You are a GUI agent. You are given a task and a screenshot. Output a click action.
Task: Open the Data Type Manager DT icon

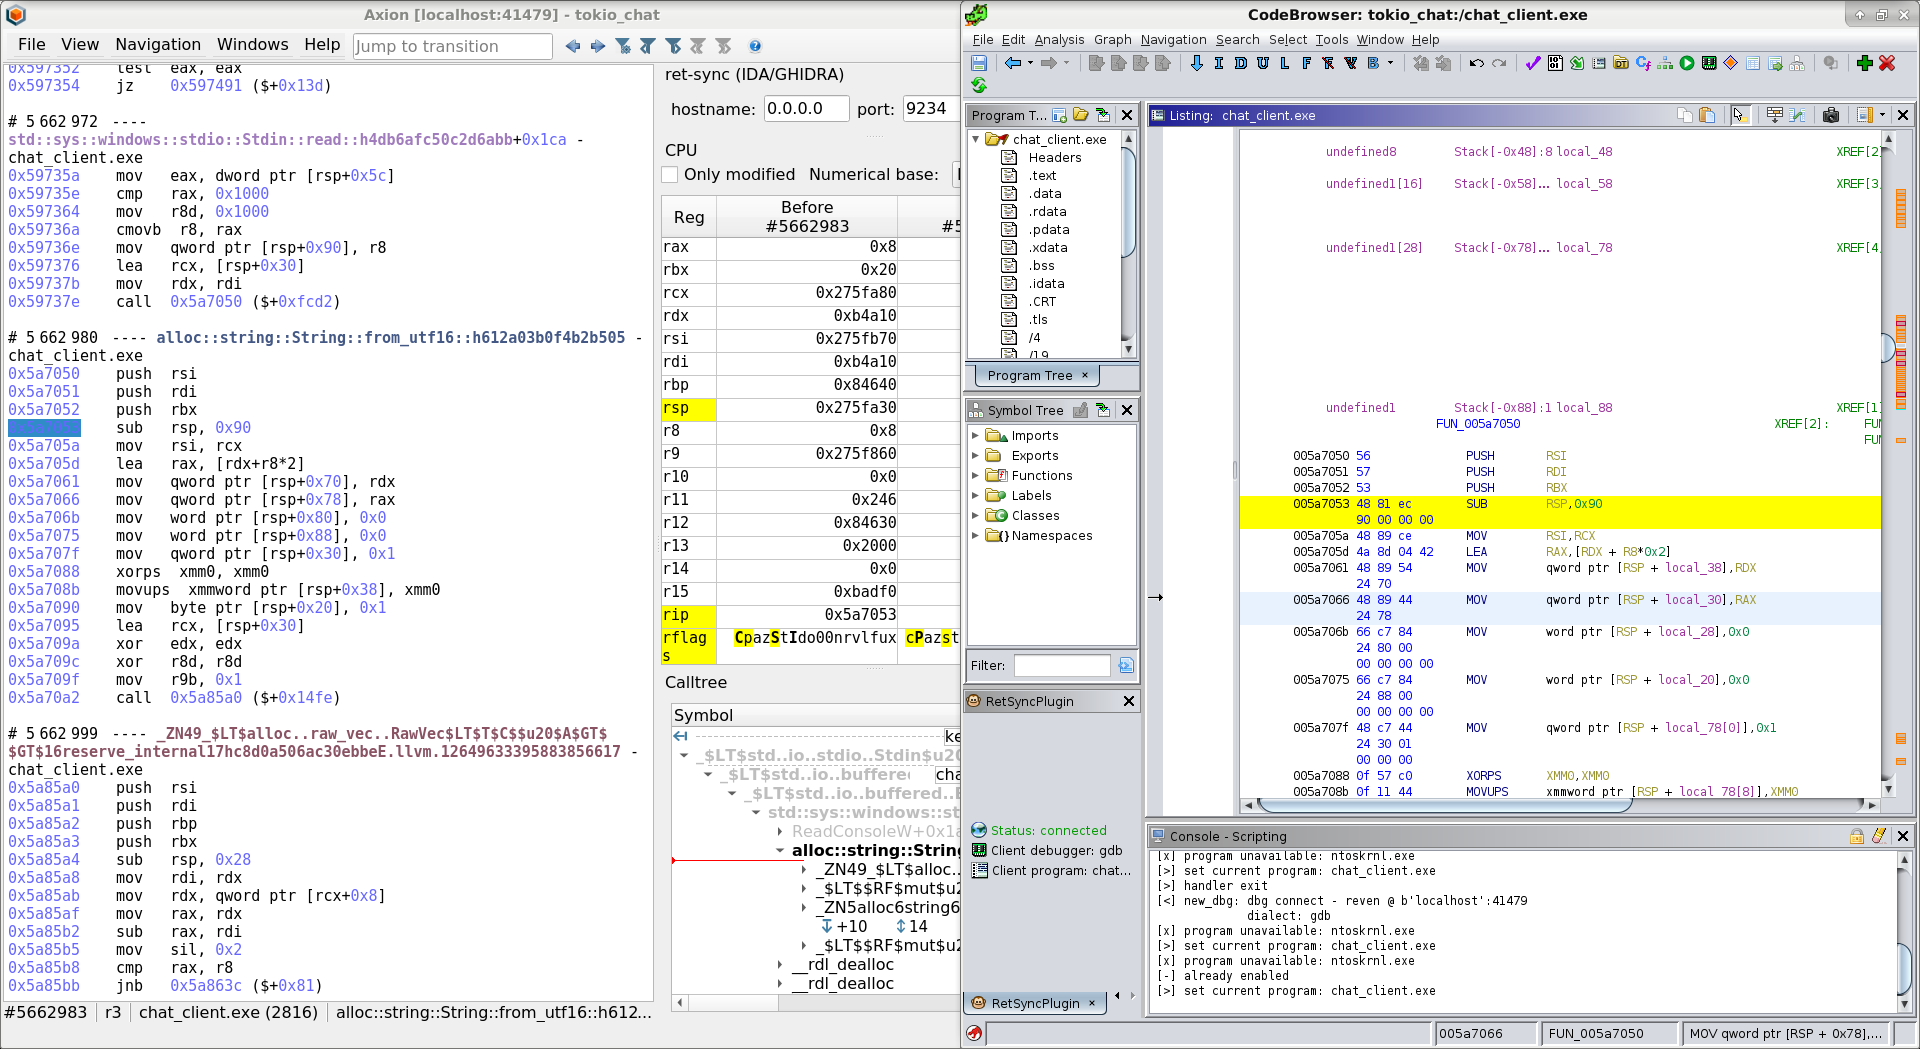[1622, 63]
